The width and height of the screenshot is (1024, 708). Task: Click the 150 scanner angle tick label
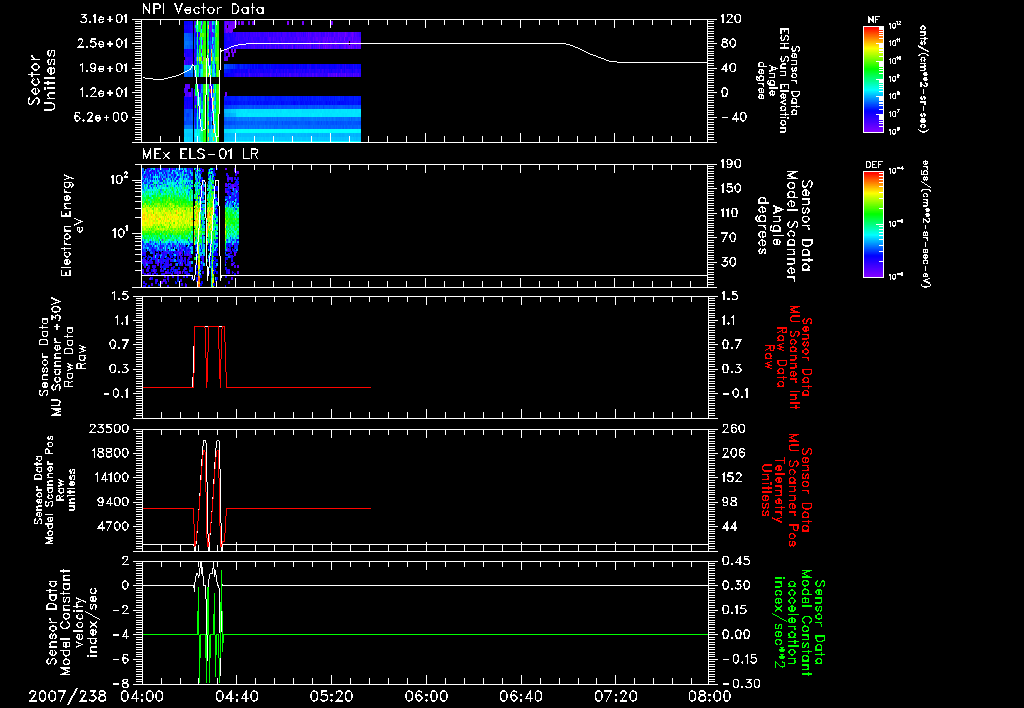(731, 189)
